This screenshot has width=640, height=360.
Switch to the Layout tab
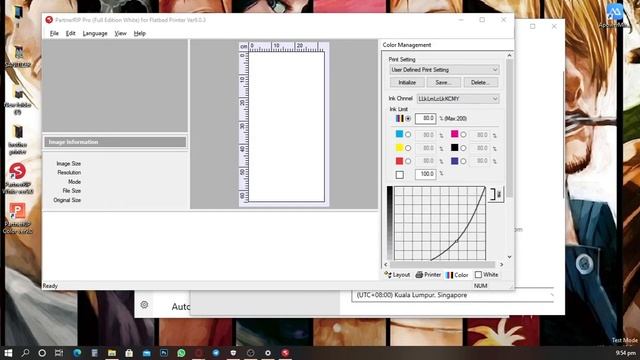(397, 275)
